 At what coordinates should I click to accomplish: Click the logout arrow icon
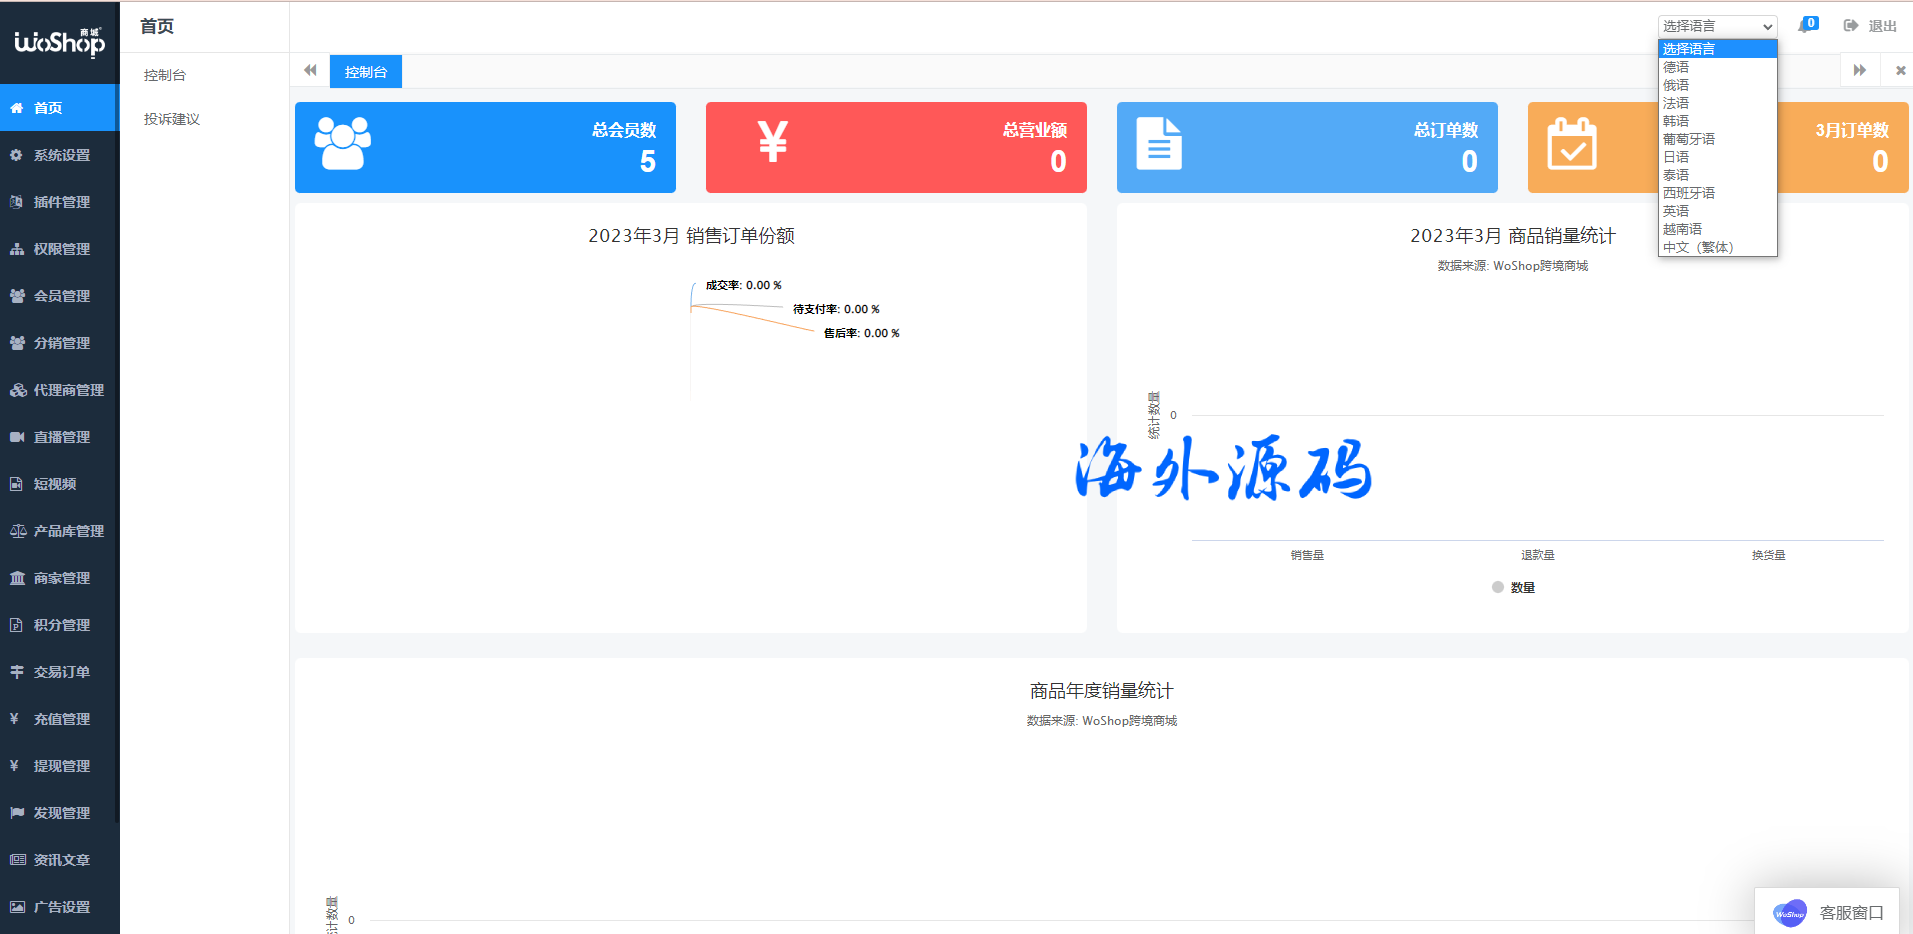(x=1851, y=26)
